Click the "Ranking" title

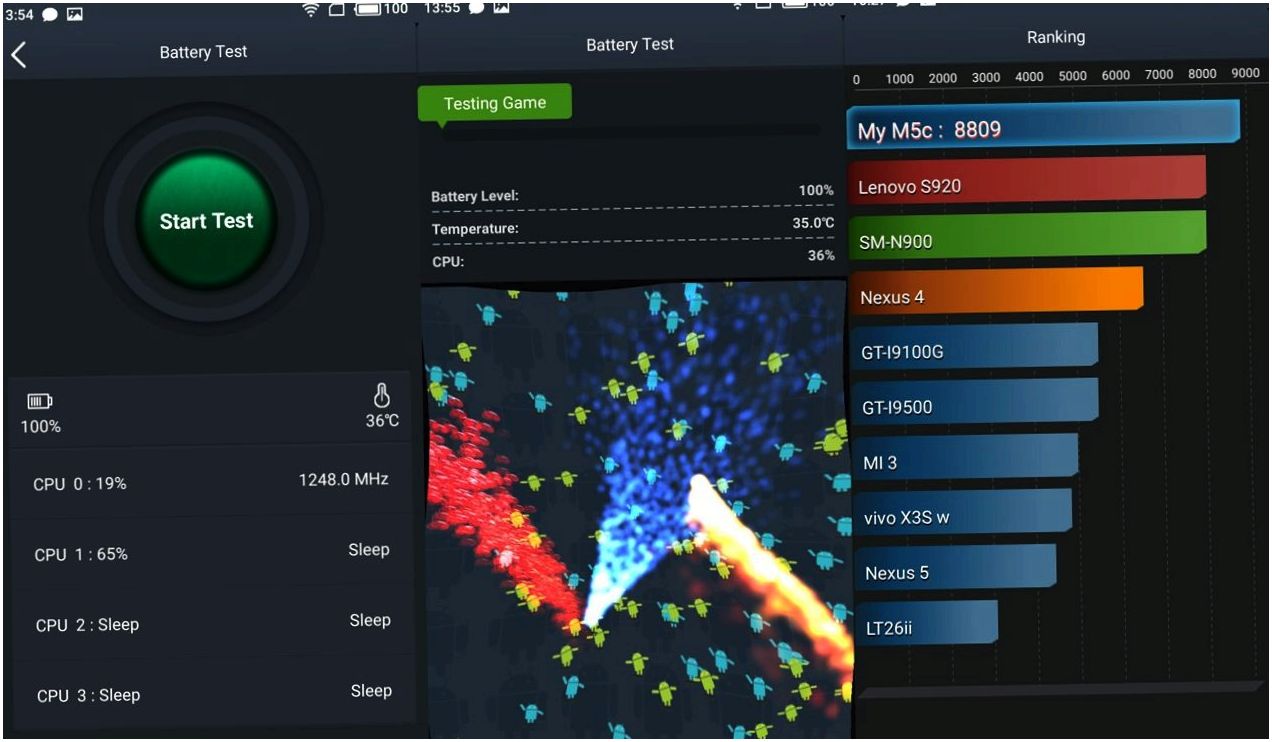pos(1055,37)
